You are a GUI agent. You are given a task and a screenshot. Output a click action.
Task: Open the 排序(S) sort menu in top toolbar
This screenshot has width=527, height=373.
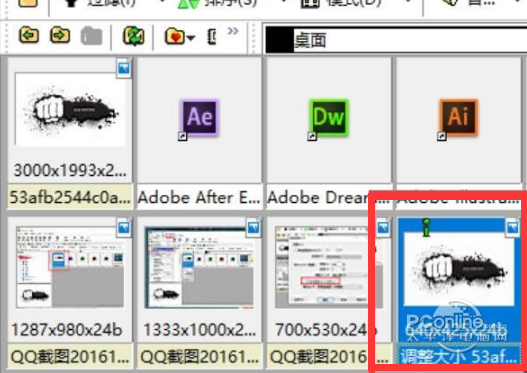tap(218, 4)
